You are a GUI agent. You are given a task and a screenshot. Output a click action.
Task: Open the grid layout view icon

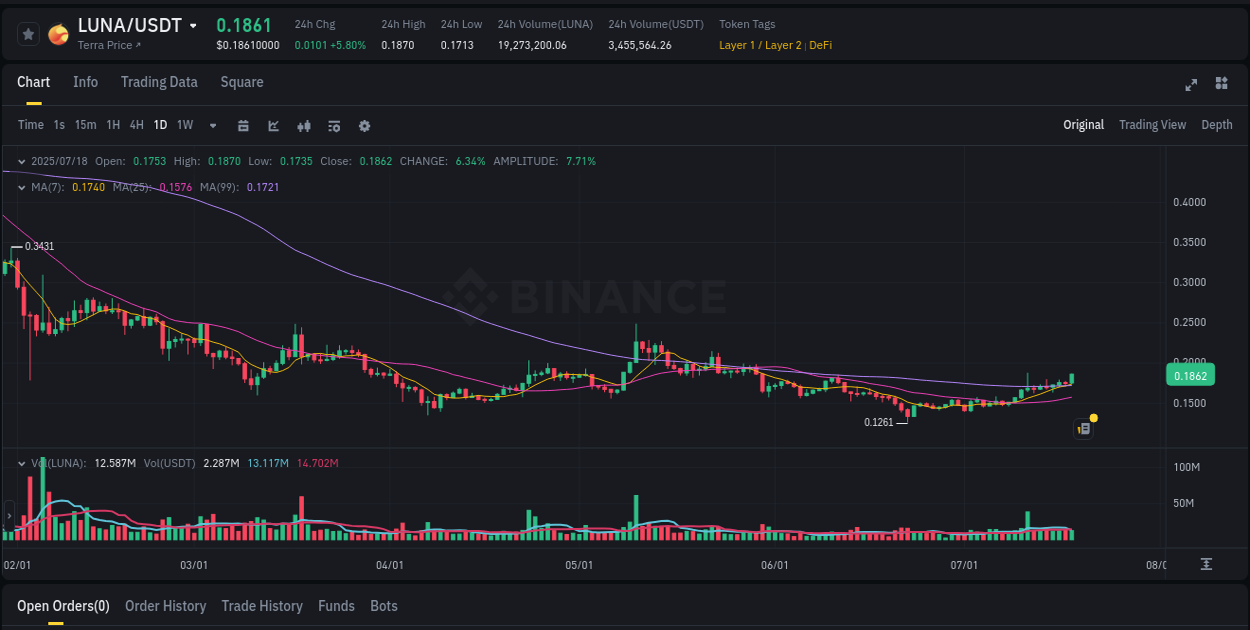[x=1221, y=85]
